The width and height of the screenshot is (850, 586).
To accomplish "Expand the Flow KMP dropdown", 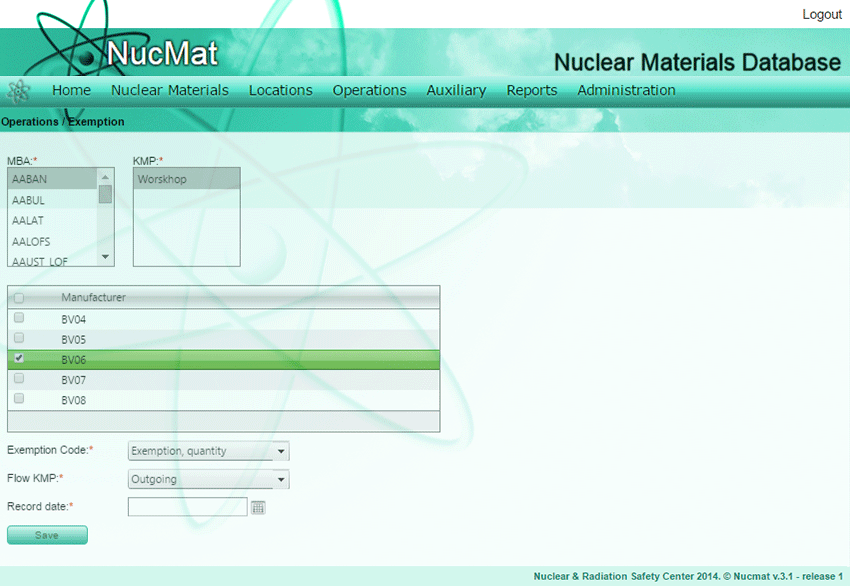I will coord(208,479).
